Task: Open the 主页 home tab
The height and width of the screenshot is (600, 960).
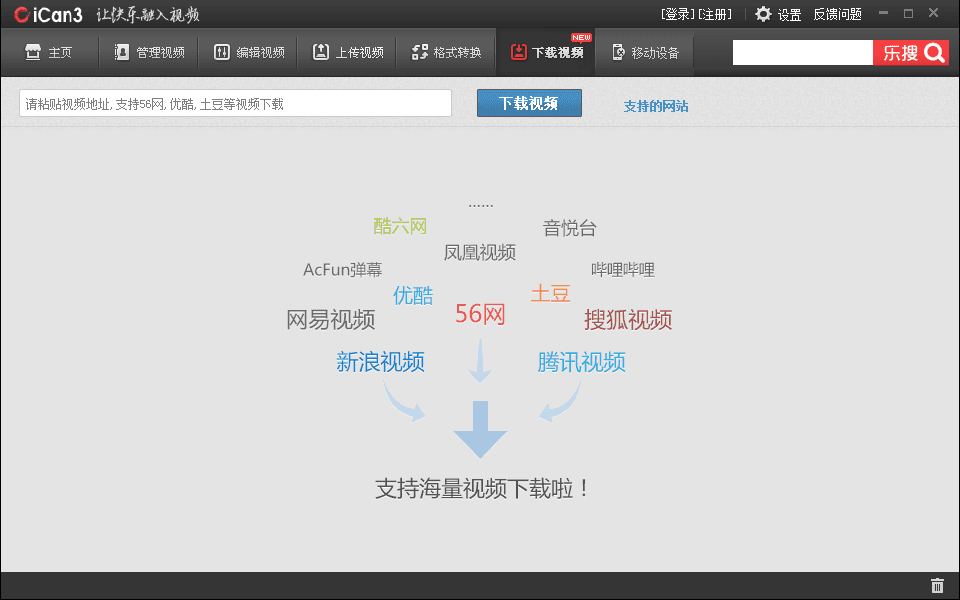Action: click(49, 53)
